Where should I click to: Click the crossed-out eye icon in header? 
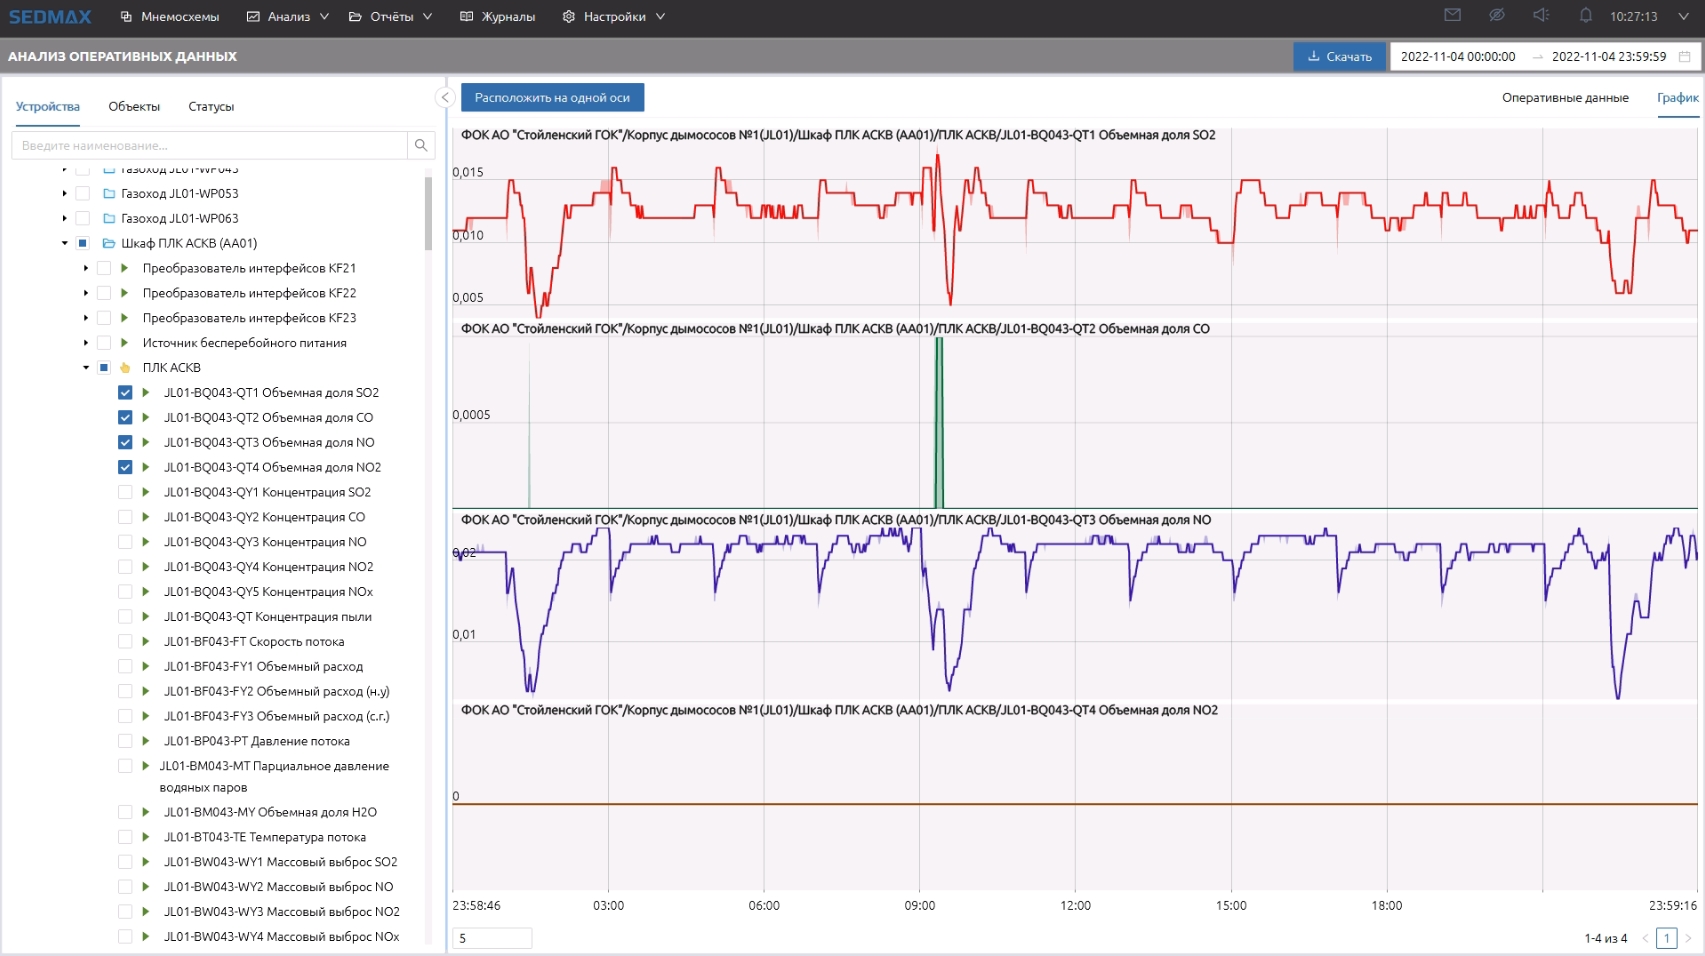1496,15
